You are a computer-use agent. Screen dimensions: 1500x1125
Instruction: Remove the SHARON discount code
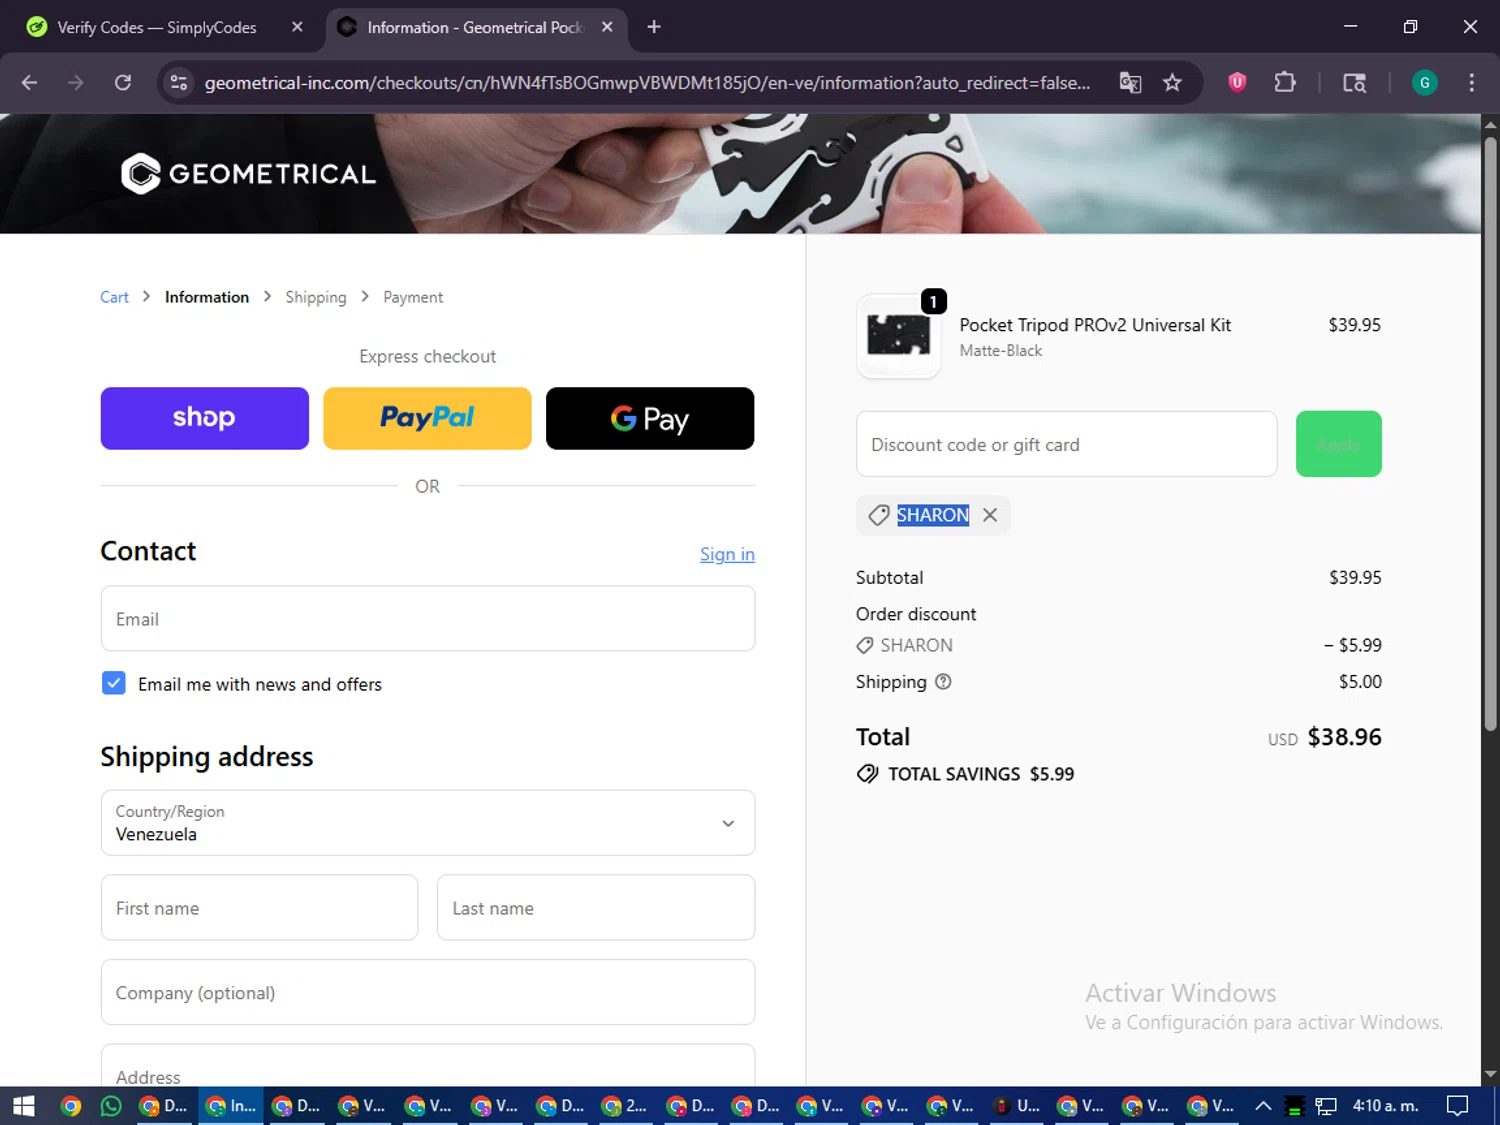(x=990, y=515)
